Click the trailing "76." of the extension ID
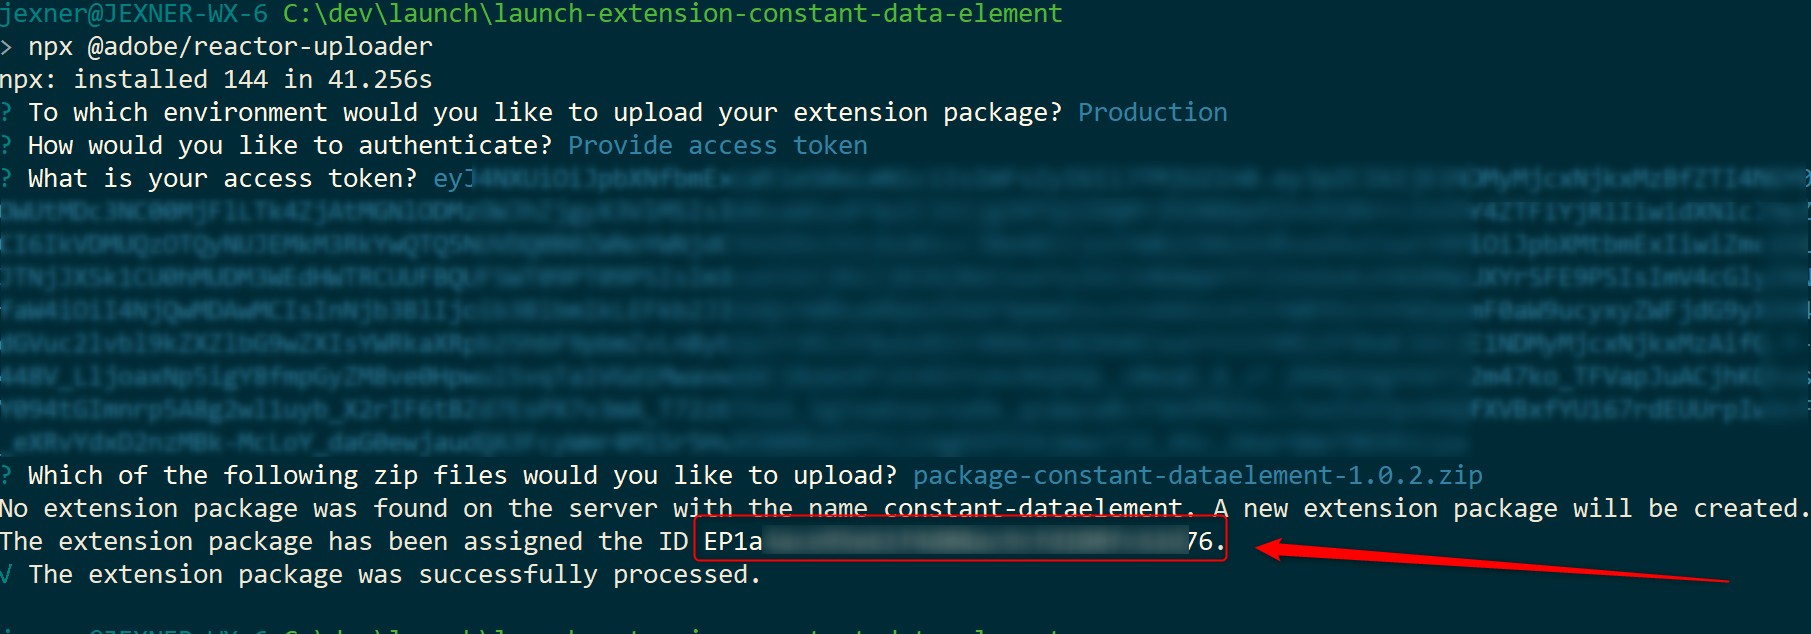The height and width of the screenshot is (634, 1811). [1204, 542]
